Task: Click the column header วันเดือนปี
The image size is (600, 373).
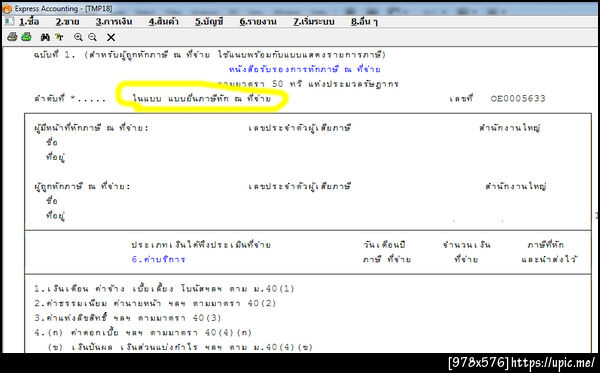Action: (385, 244)
